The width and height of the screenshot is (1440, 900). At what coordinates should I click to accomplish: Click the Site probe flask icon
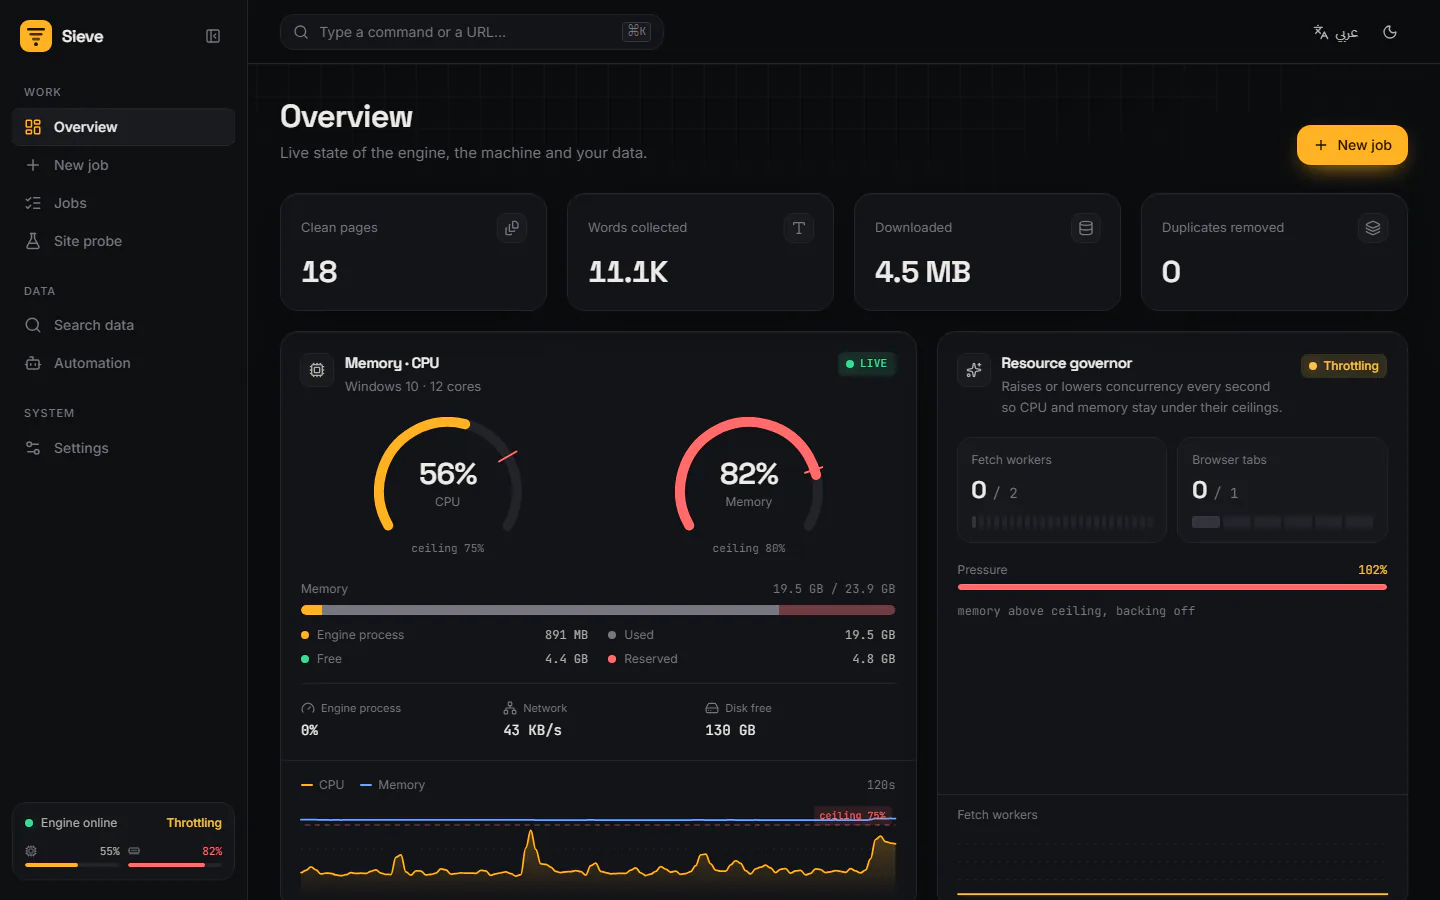(x=33, y=241)
